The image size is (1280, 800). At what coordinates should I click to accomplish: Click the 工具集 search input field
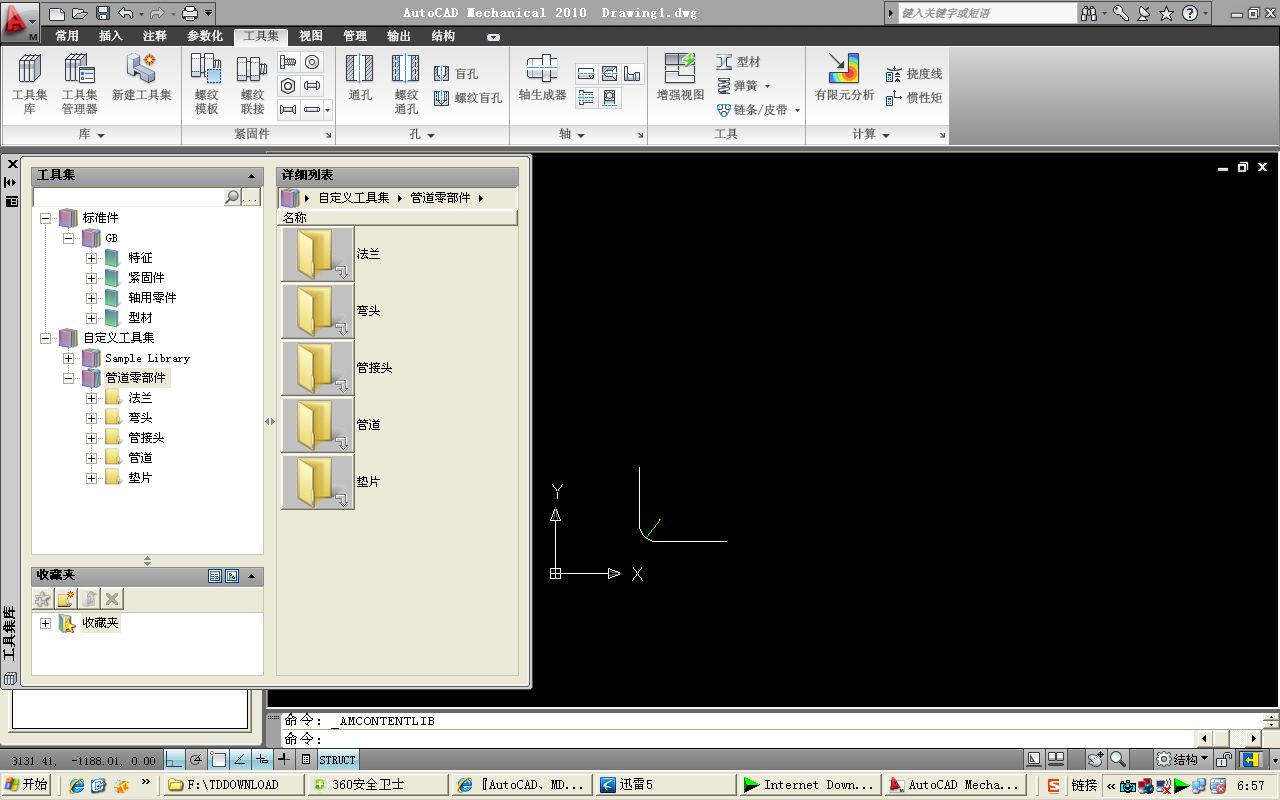click(x=128, y=198)
